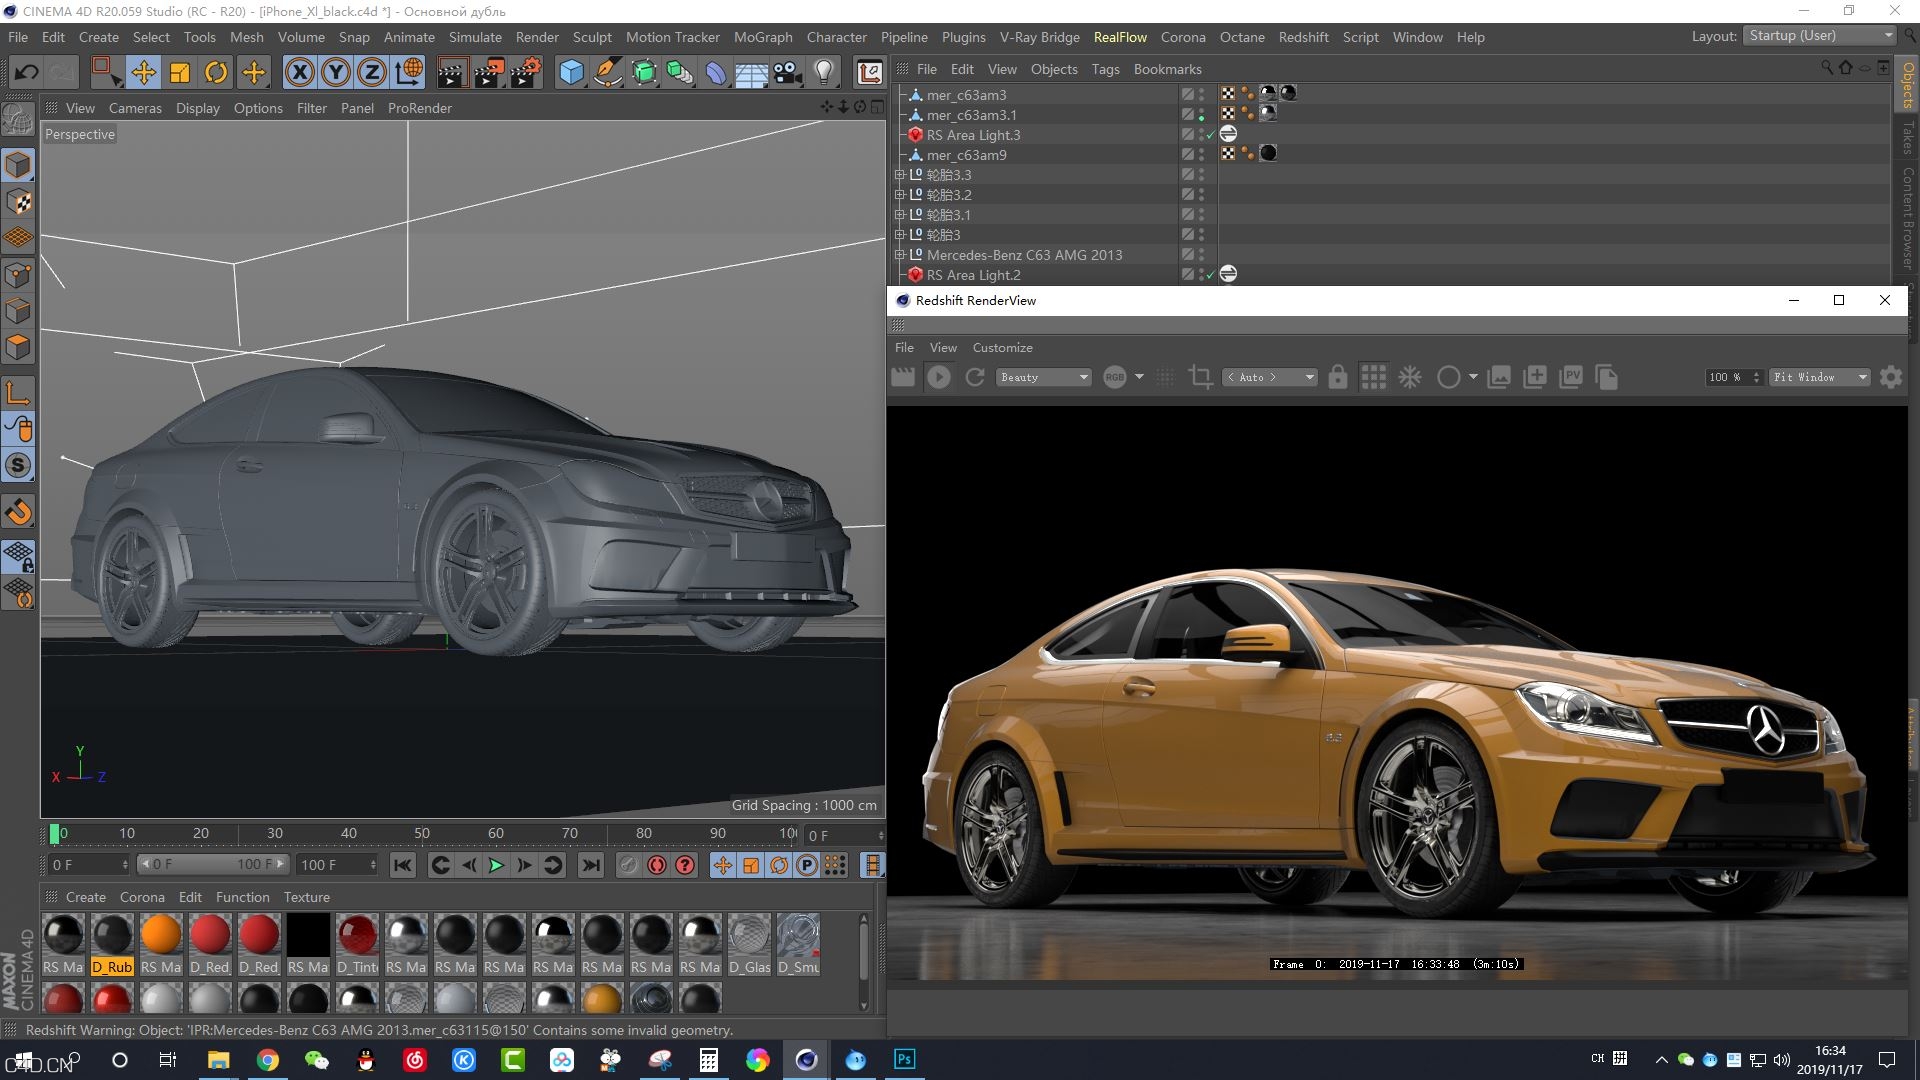Open the Redshift menu

point(1303,37)
